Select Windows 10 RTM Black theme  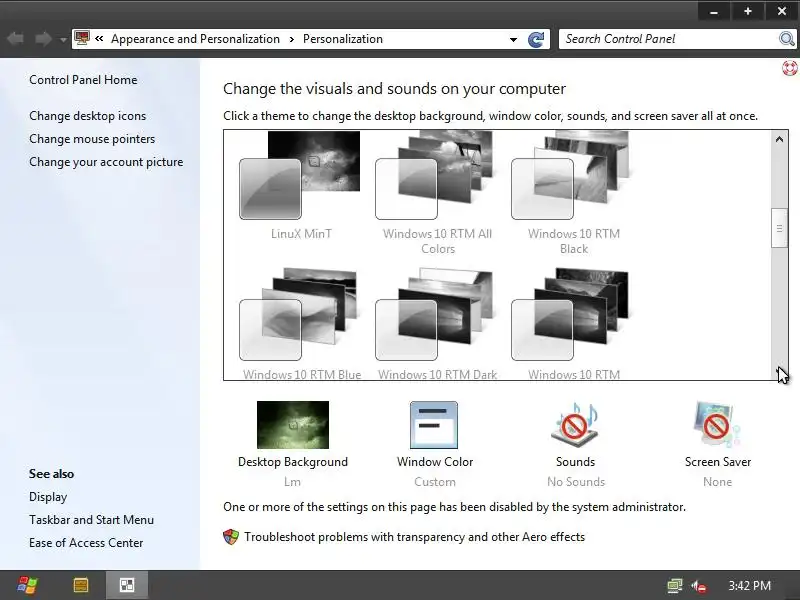(573, 193)
